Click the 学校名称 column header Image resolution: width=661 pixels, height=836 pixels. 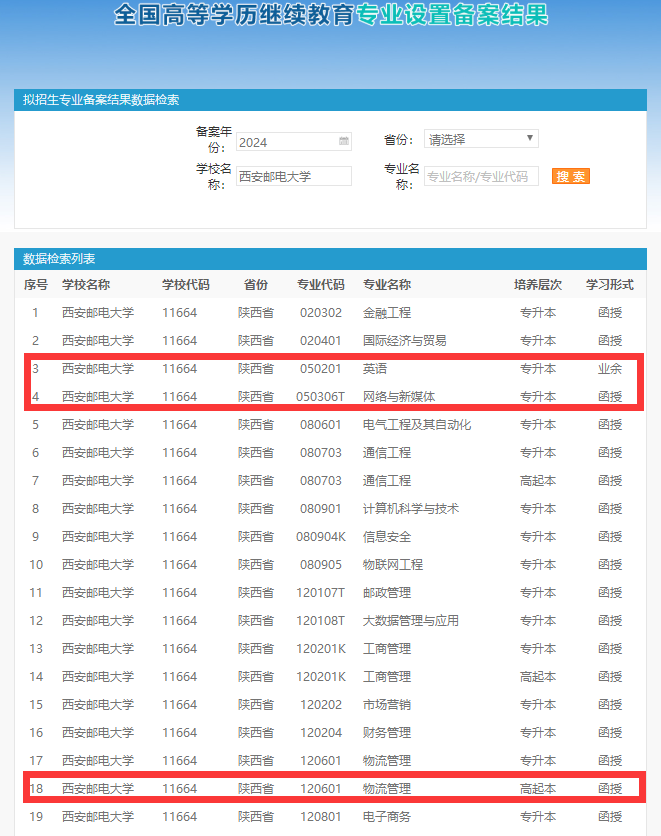[x=86, y=285]
